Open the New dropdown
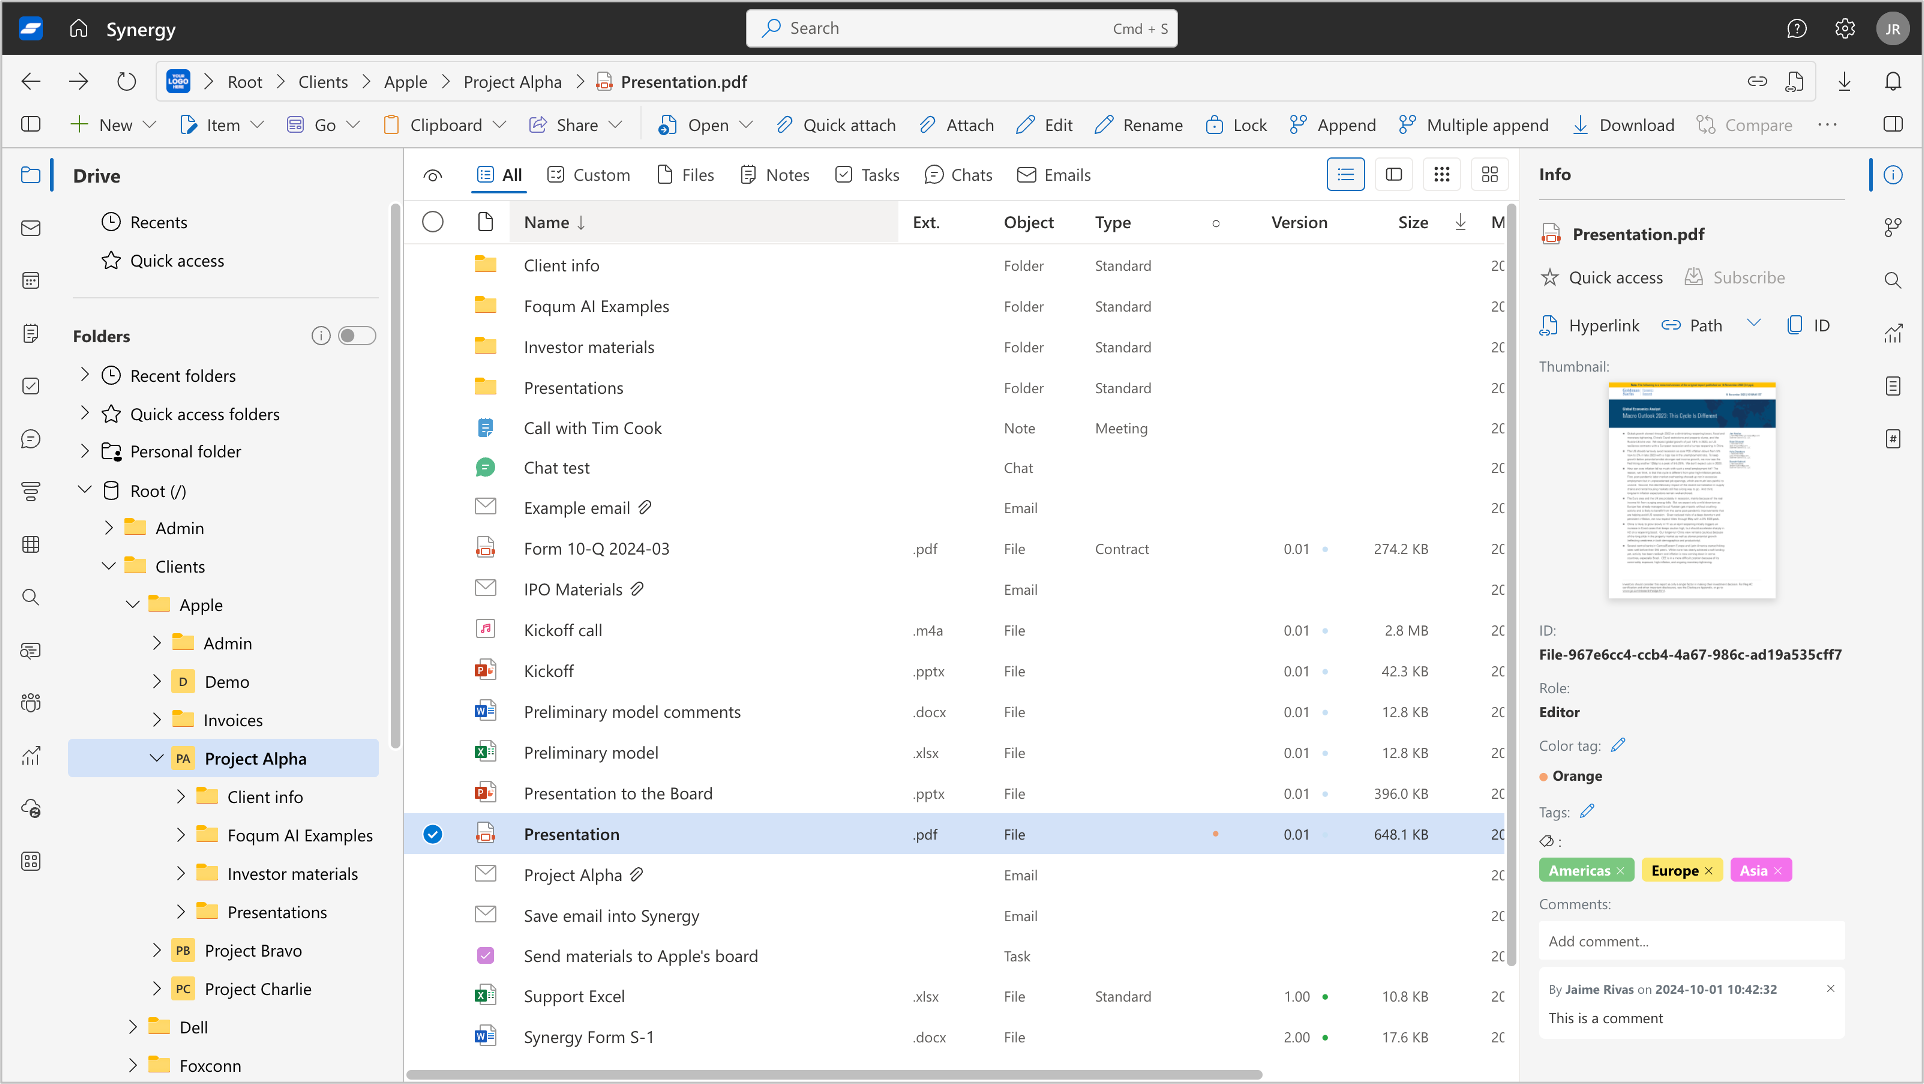Viewport: 1924px width, 1084px height. tap(112, 125)
